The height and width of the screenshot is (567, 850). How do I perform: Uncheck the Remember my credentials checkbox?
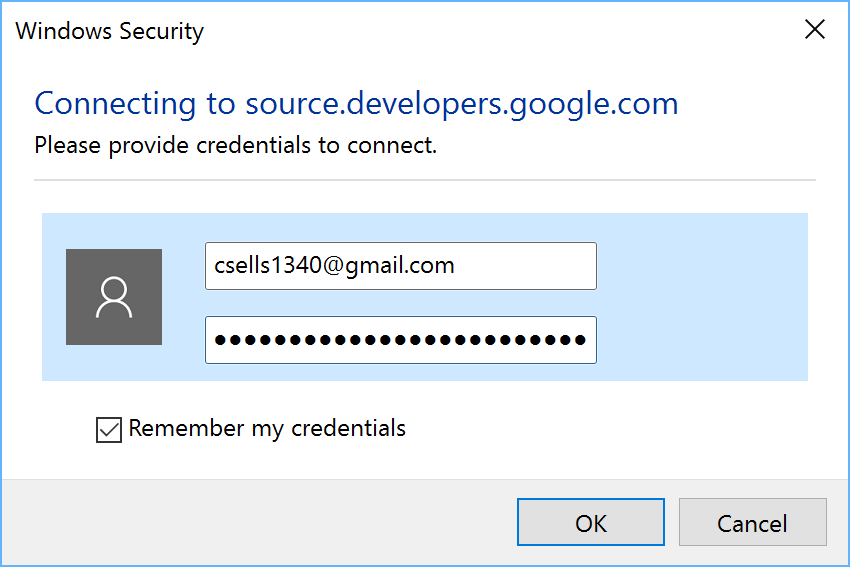(108, 430)
